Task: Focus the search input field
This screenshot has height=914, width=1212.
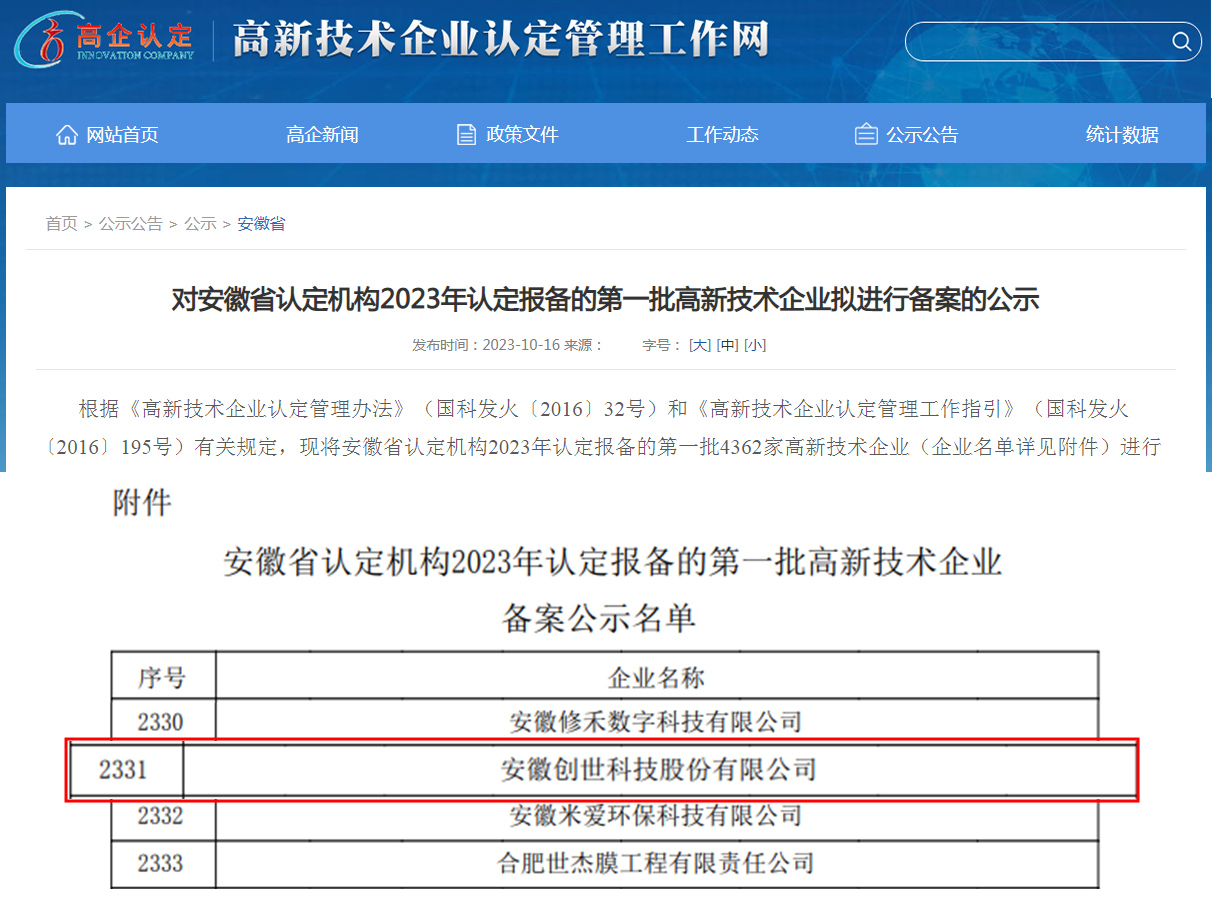Action: tap(1035, 42)
